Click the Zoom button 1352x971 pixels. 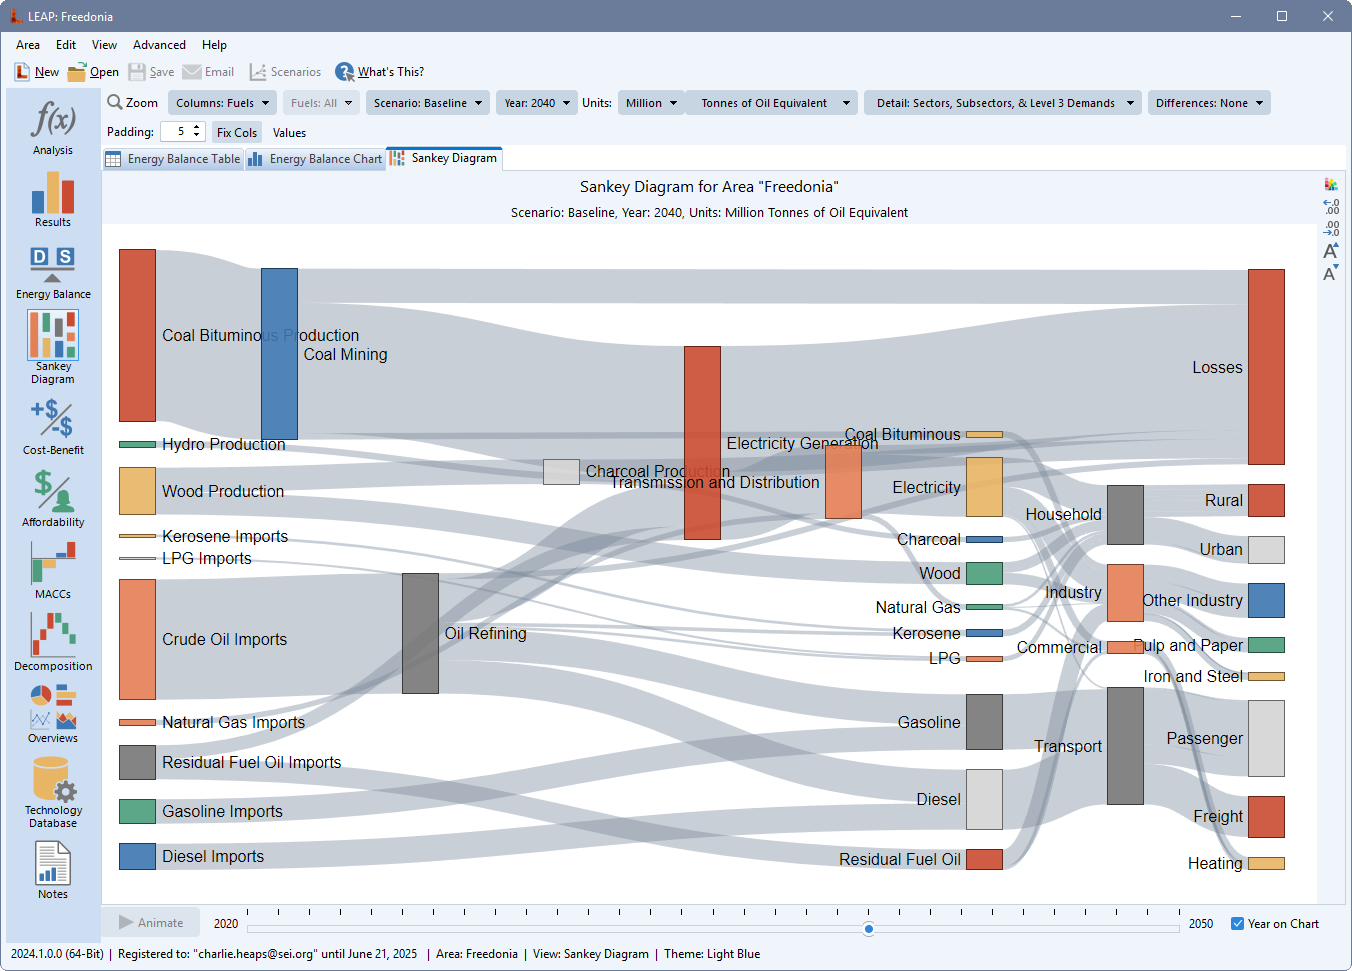coord(133,103)
